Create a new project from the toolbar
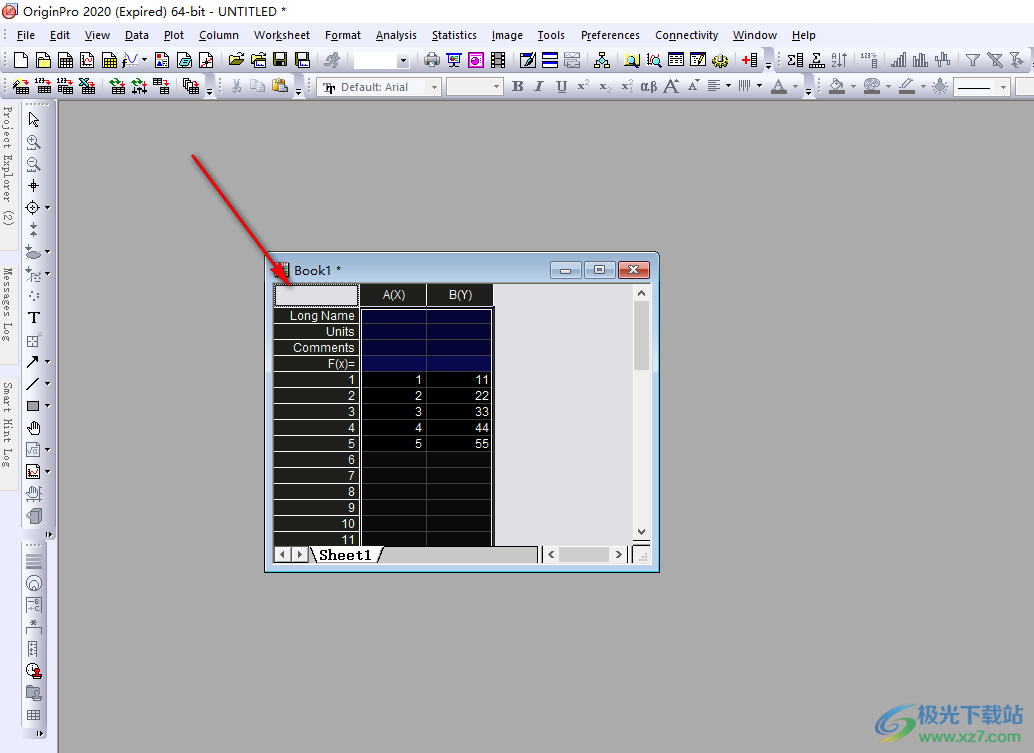 tap(21, 61)
